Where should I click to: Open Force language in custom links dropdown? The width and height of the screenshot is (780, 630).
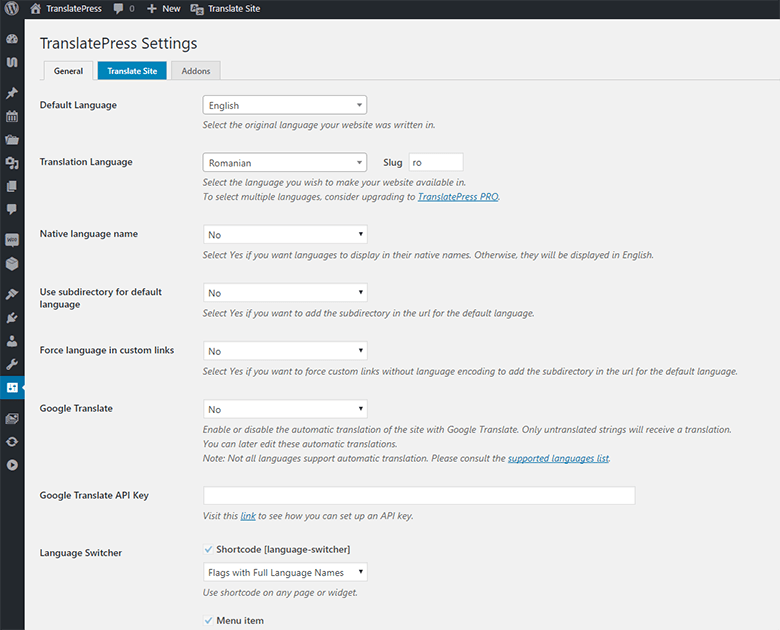tap(285, 351)
